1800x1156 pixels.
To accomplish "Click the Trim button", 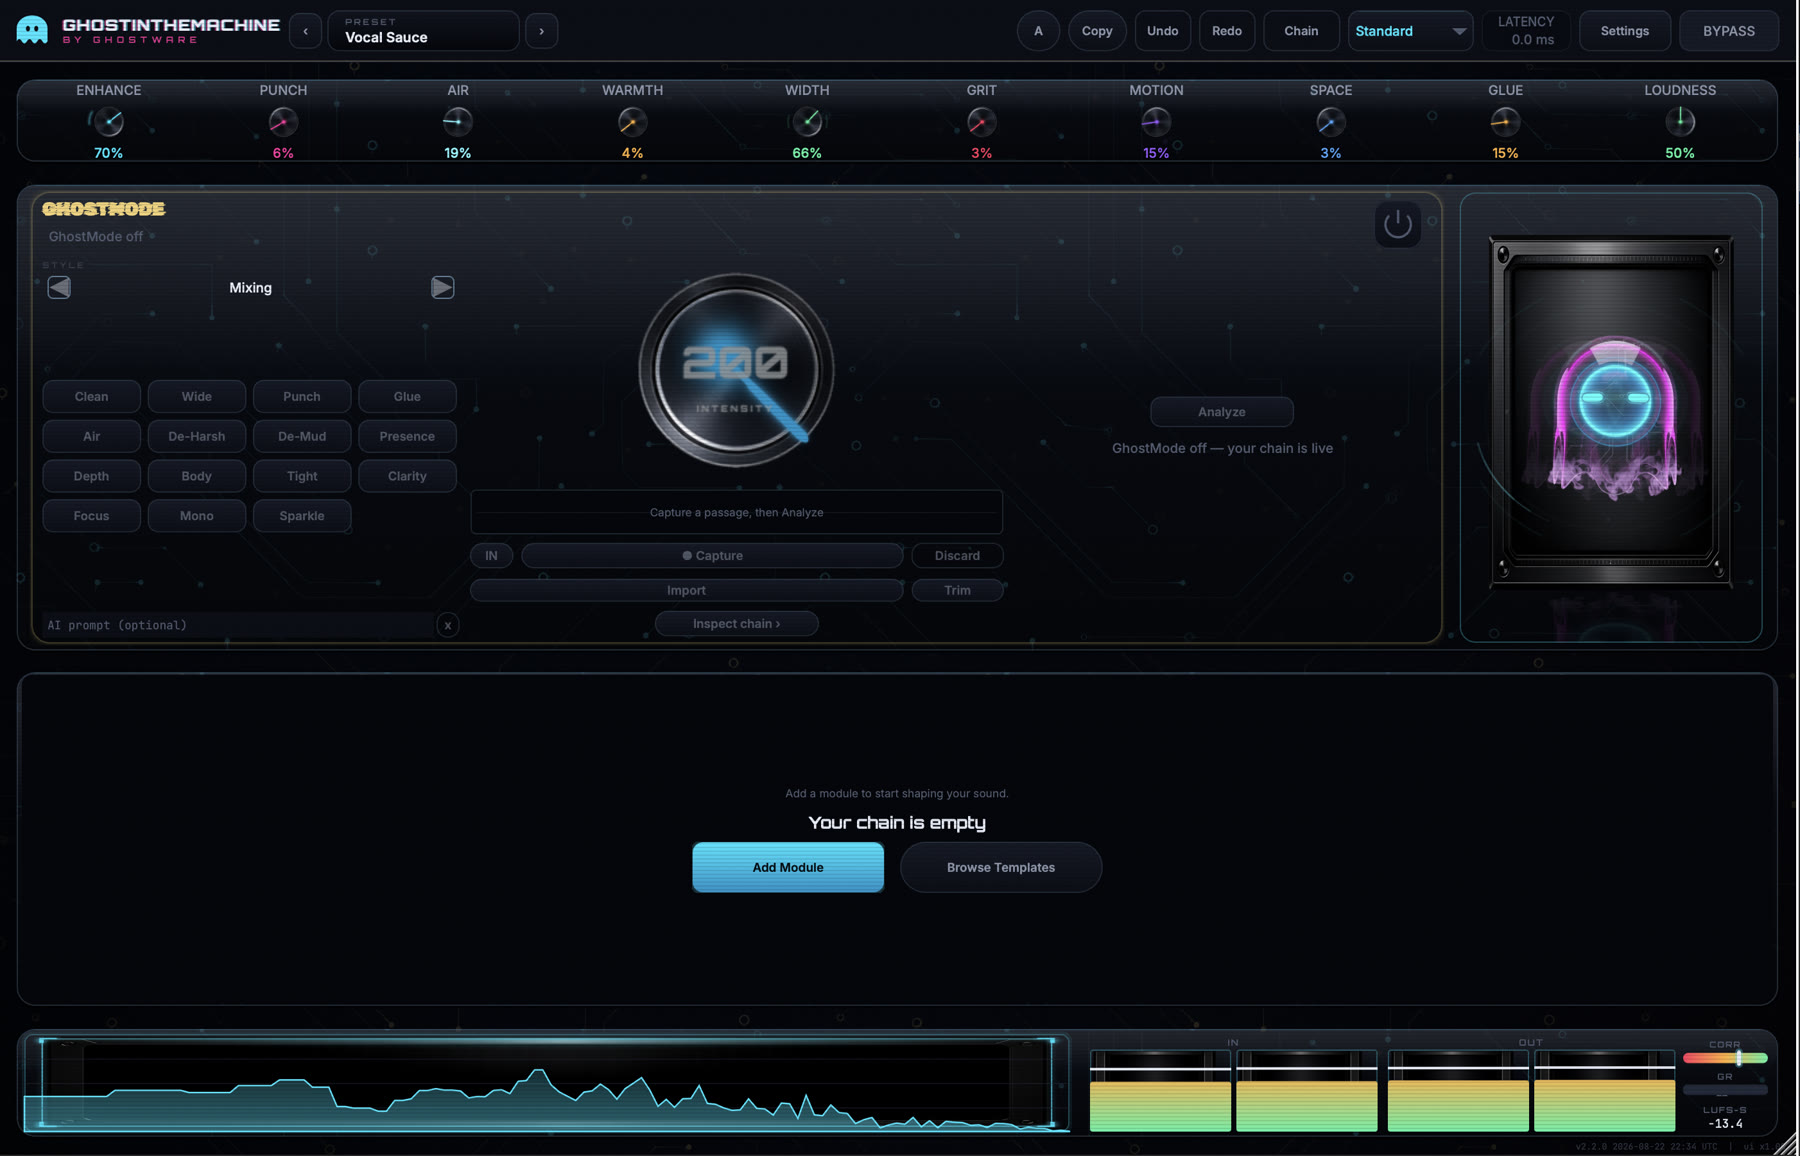I will (957, 591).
